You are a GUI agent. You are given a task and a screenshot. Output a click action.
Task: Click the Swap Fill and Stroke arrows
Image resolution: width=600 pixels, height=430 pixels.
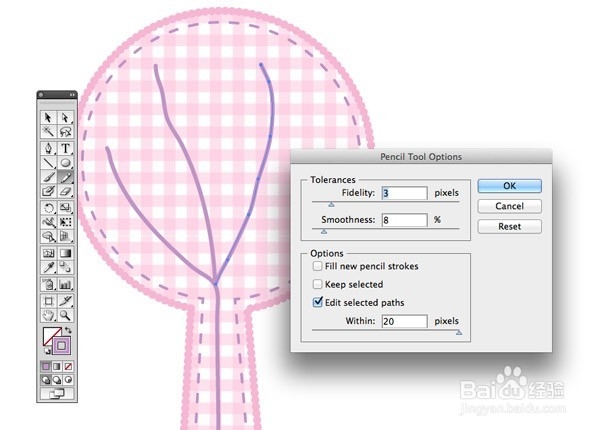[x=68, y=330]
